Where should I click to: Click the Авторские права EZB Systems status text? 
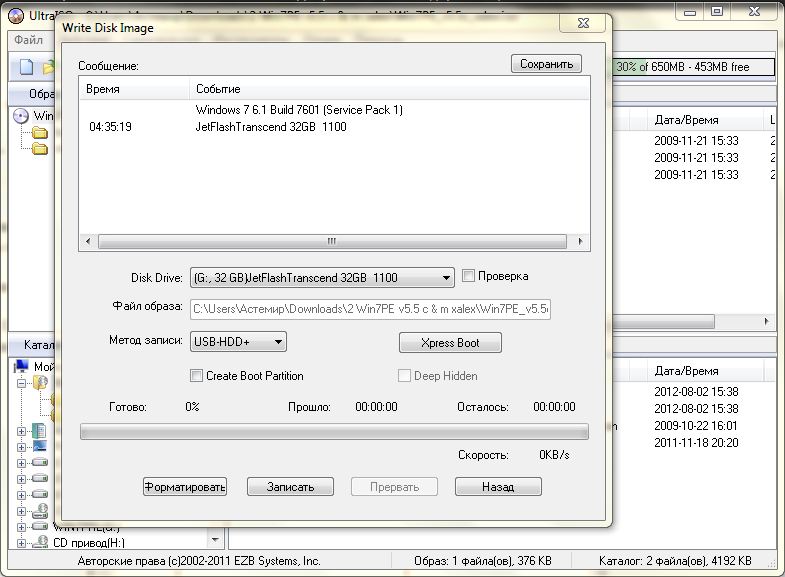coord(199,561)
